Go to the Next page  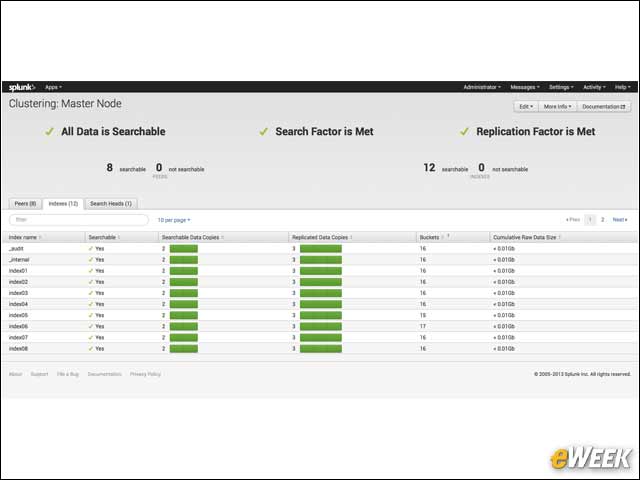(x=620, y=220)
